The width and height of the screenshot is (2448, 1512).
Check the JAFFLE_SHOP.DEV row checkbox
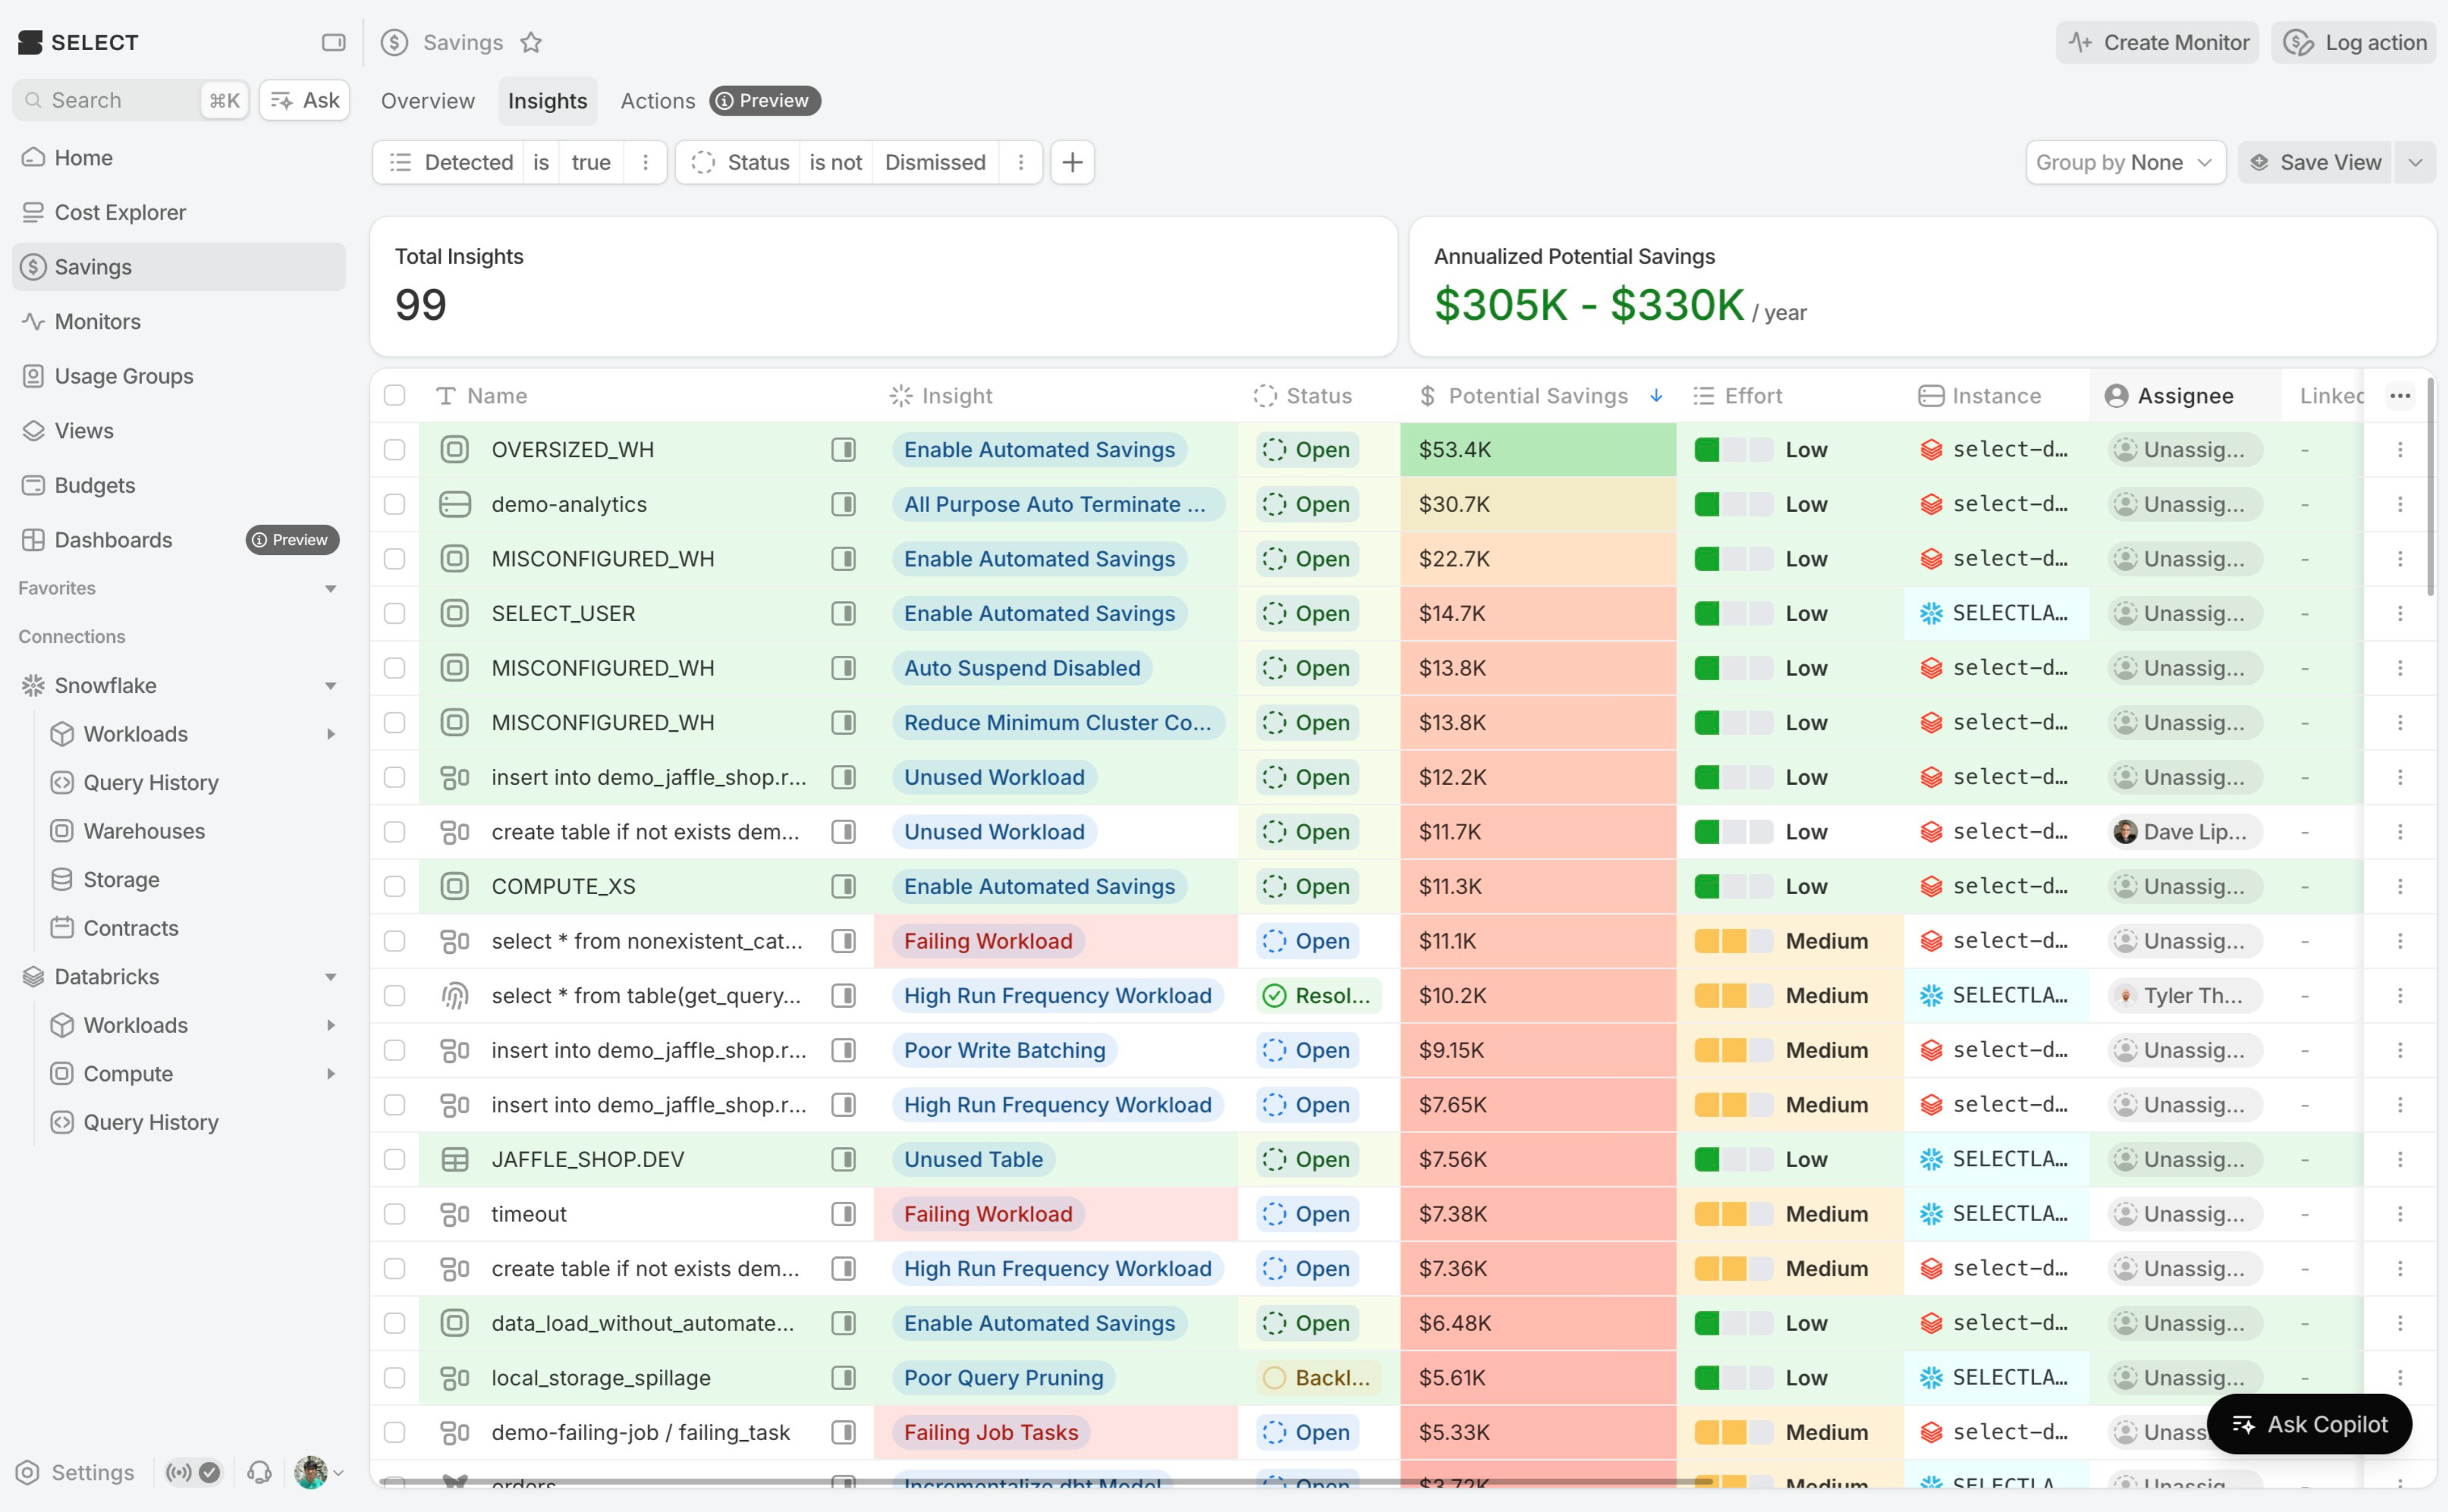[395, 1159]
